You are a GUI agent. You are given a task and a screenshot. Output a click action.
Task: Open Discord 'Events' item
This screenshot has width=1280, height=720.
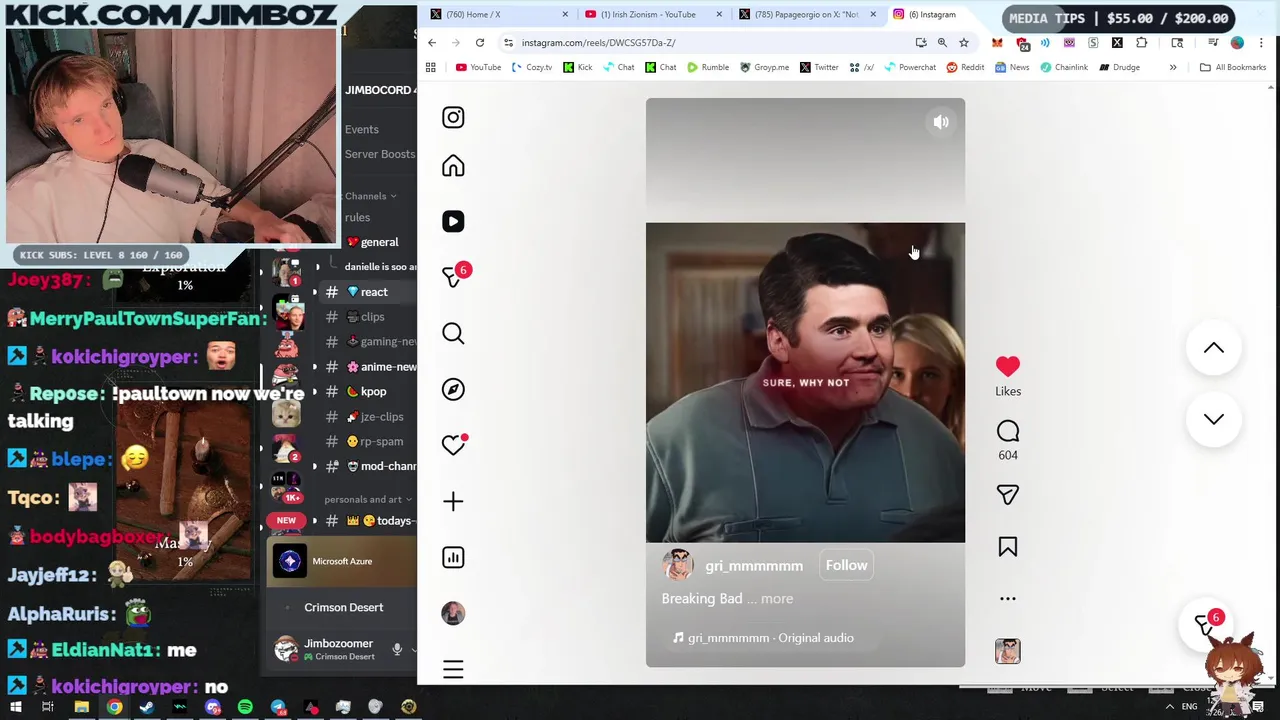click(362, 129)
